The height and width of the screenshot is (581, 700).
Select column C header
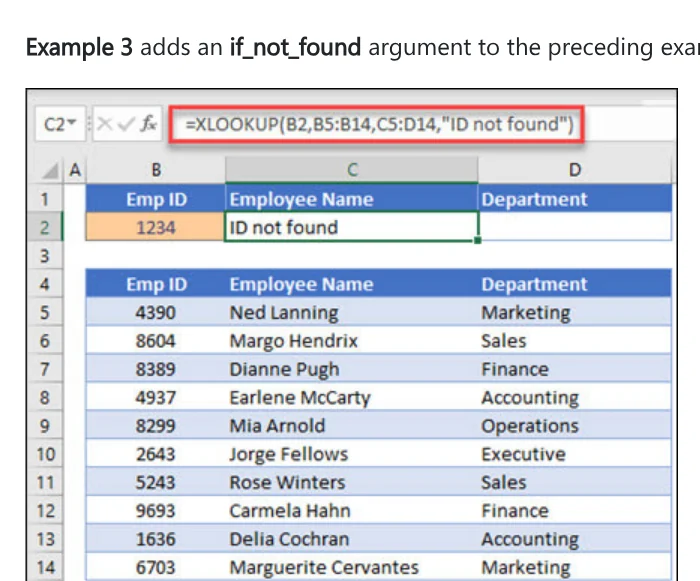pyautogui.click(x=352, y=170)
